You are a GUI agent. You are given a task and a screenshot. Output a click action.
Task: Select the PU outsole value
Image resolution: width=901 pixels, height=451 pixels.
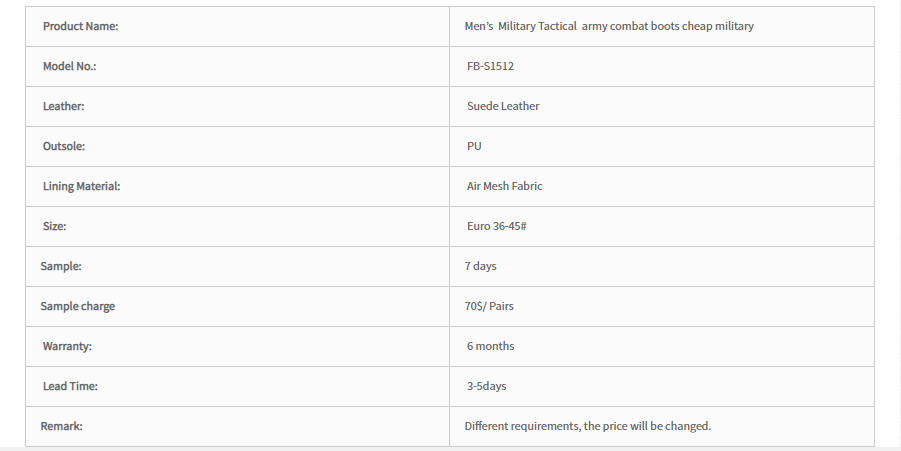[474, 146]
